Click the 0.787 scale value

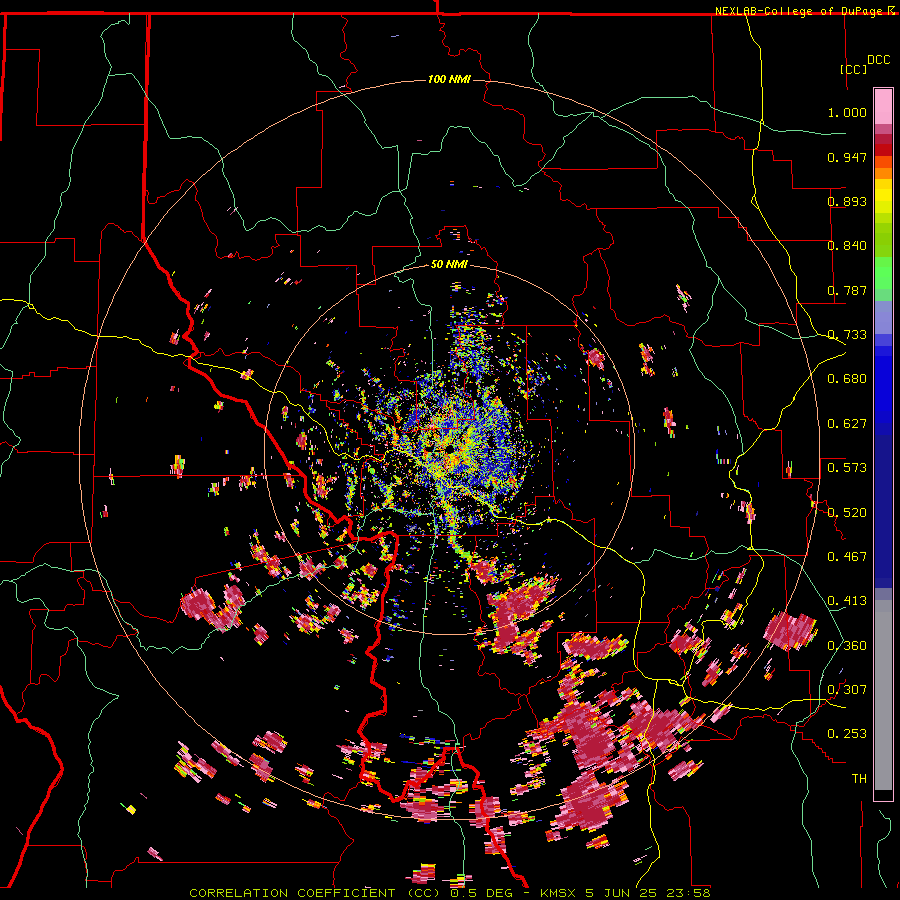847,290
